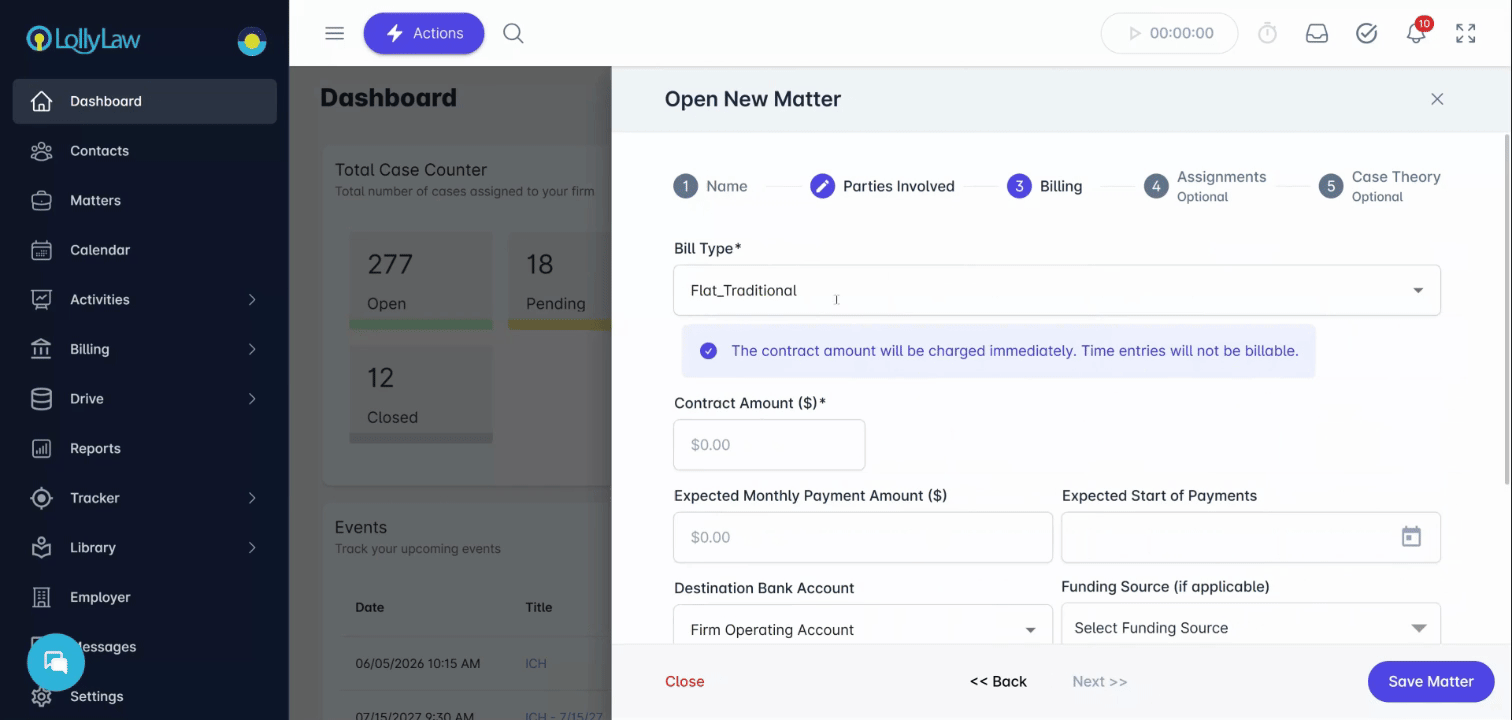
Task: Click the Contract Amount input field
Action: point(769,445)
